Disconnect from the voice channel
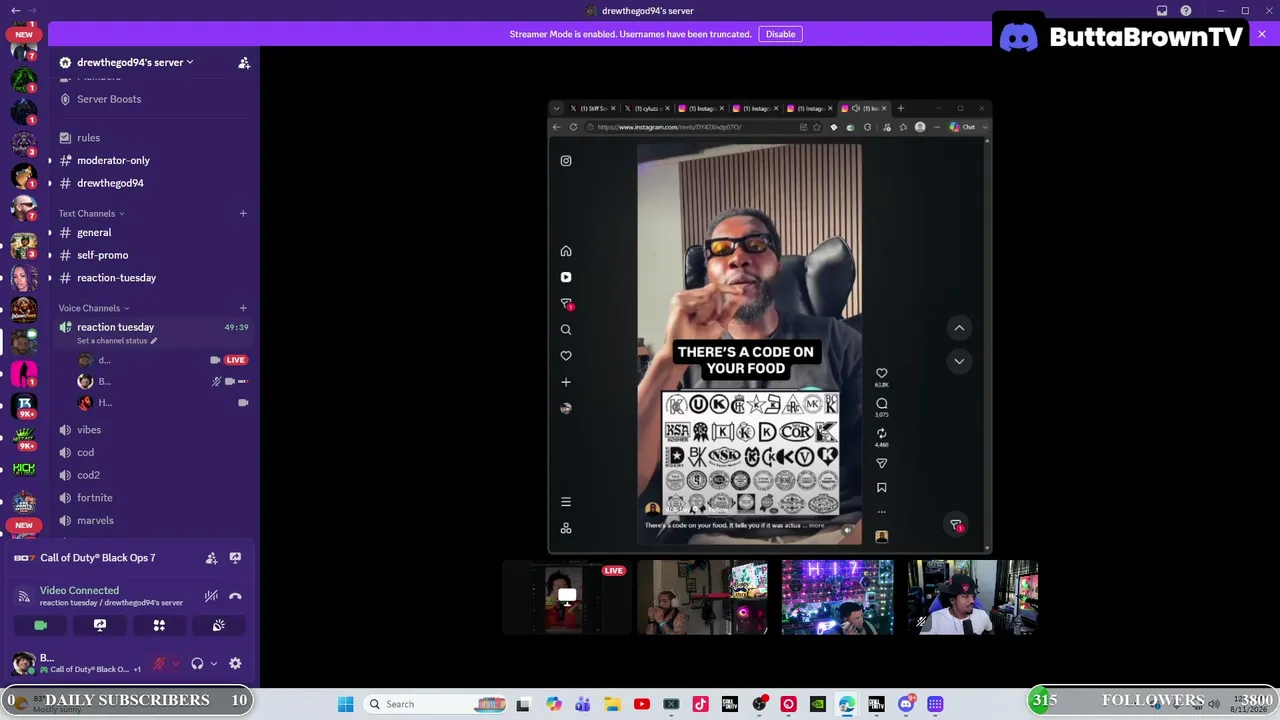Viewport: 1280px width, 720px height. click(235, 596)
